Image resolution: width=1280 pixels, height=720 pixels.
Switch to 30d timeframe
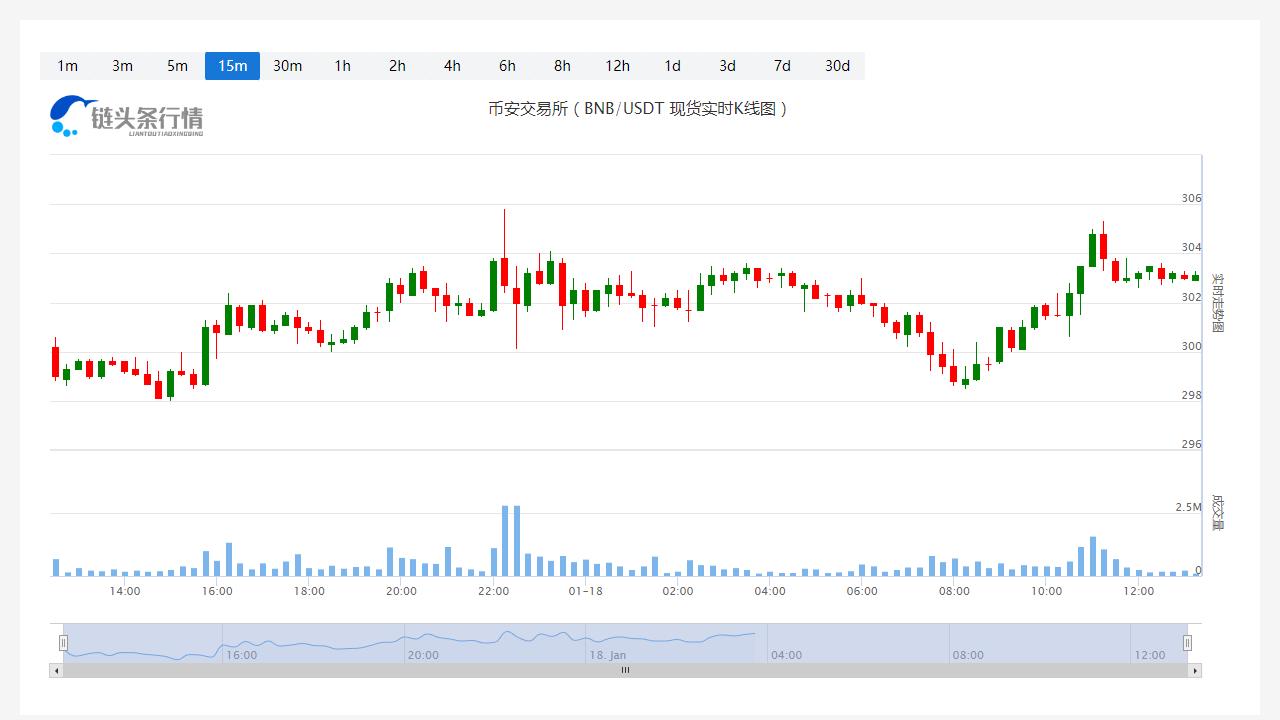(x=837, y=66)
